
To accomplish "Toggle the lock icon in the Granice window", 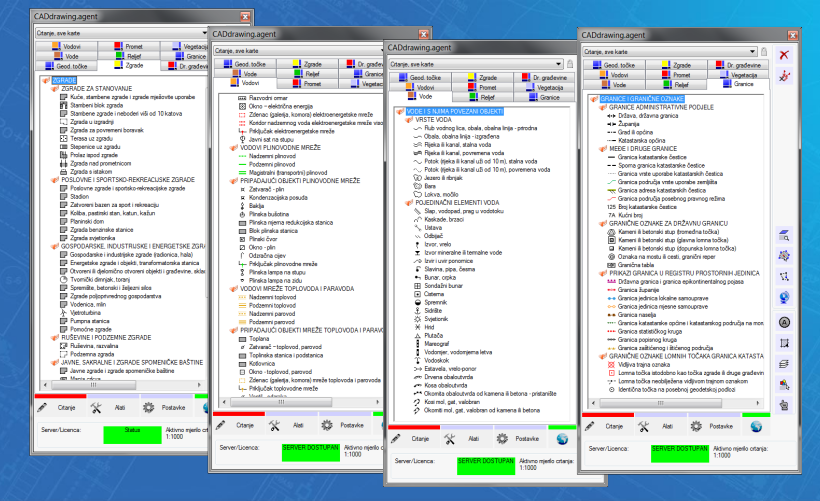I will [x=764, y=51].
